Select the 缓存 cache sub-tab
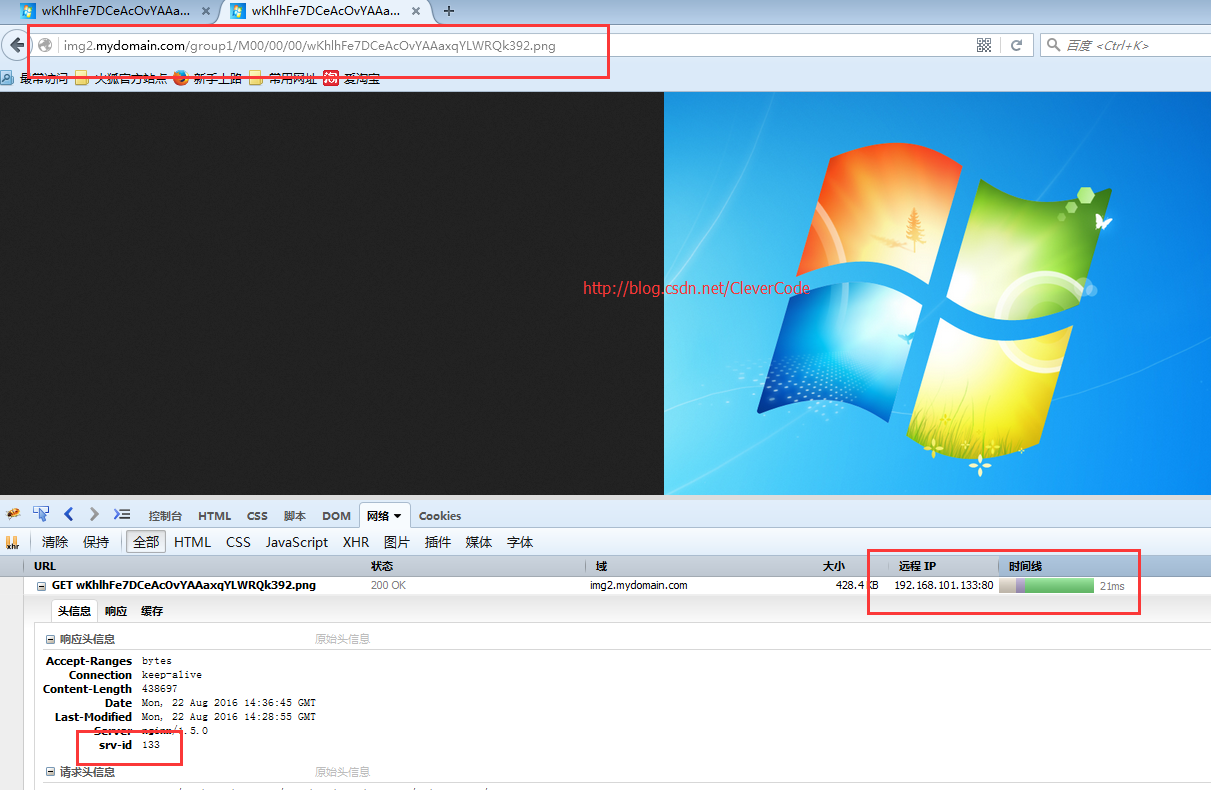The height and width of the screenshot is (790, 1211). (152, 611)
